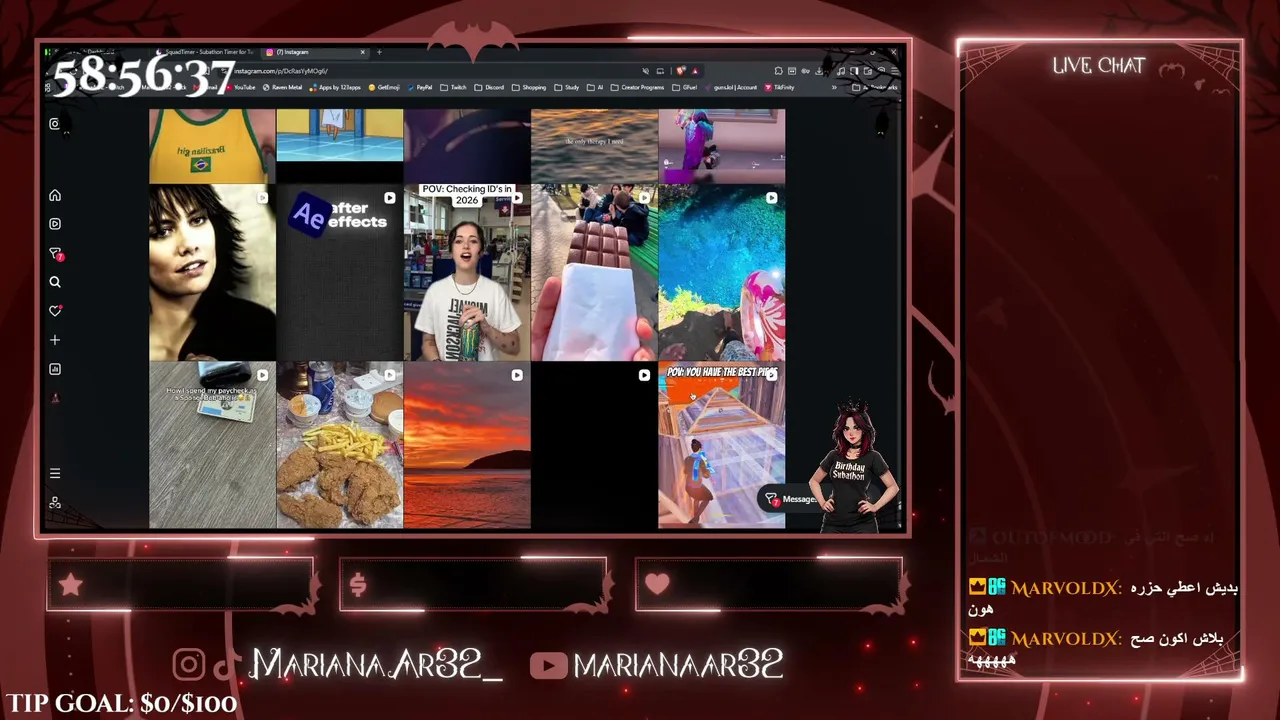Open the YouTube bookmark
The height and width of the screenshot is (720, 1280).
click(240, 88)
